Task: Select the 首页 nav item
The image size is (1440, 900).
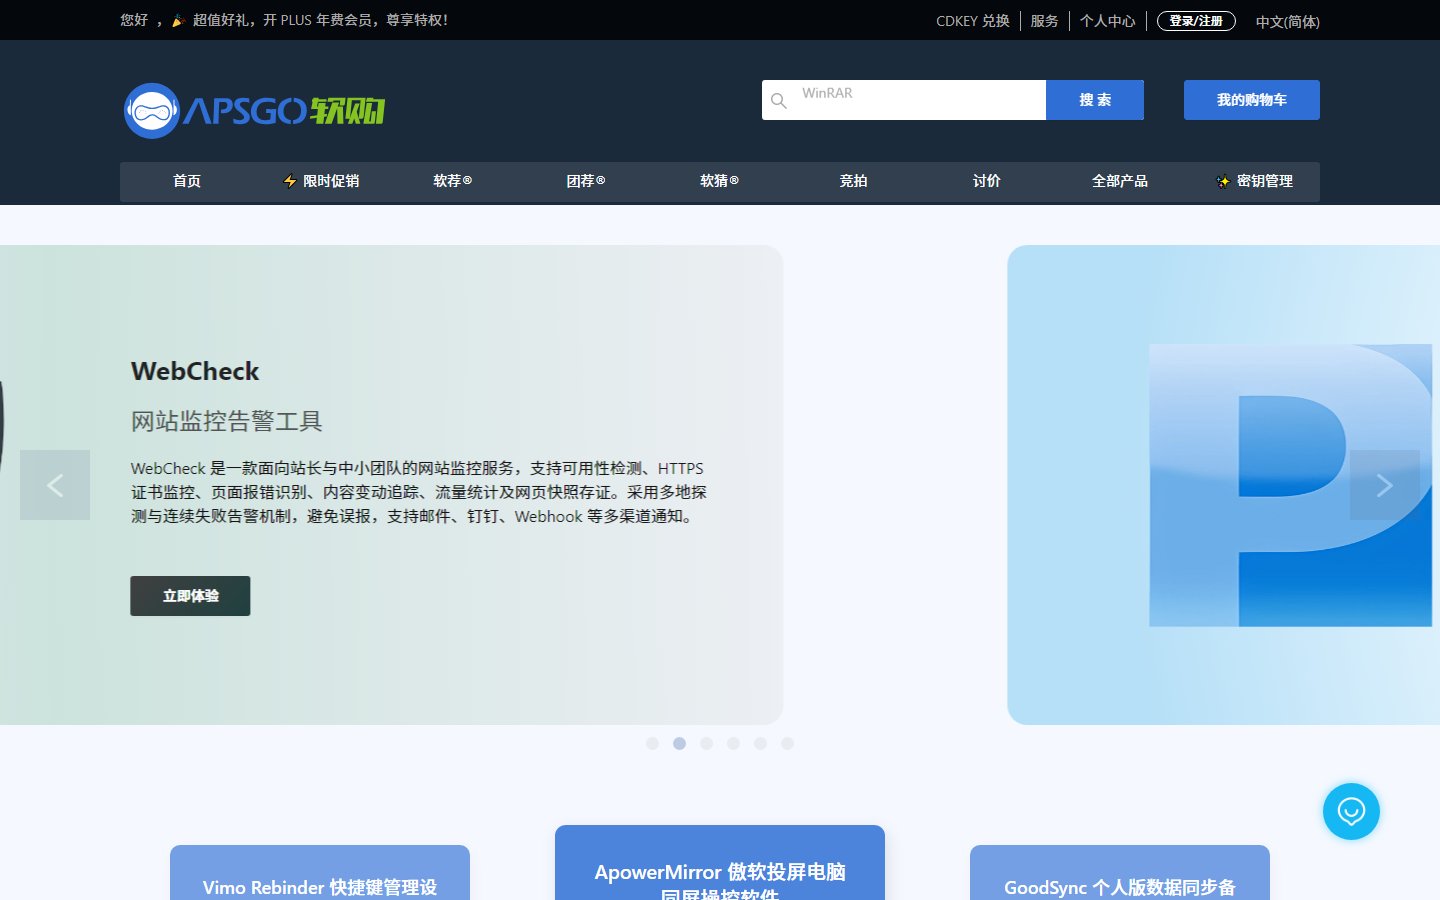Action: 187,181
